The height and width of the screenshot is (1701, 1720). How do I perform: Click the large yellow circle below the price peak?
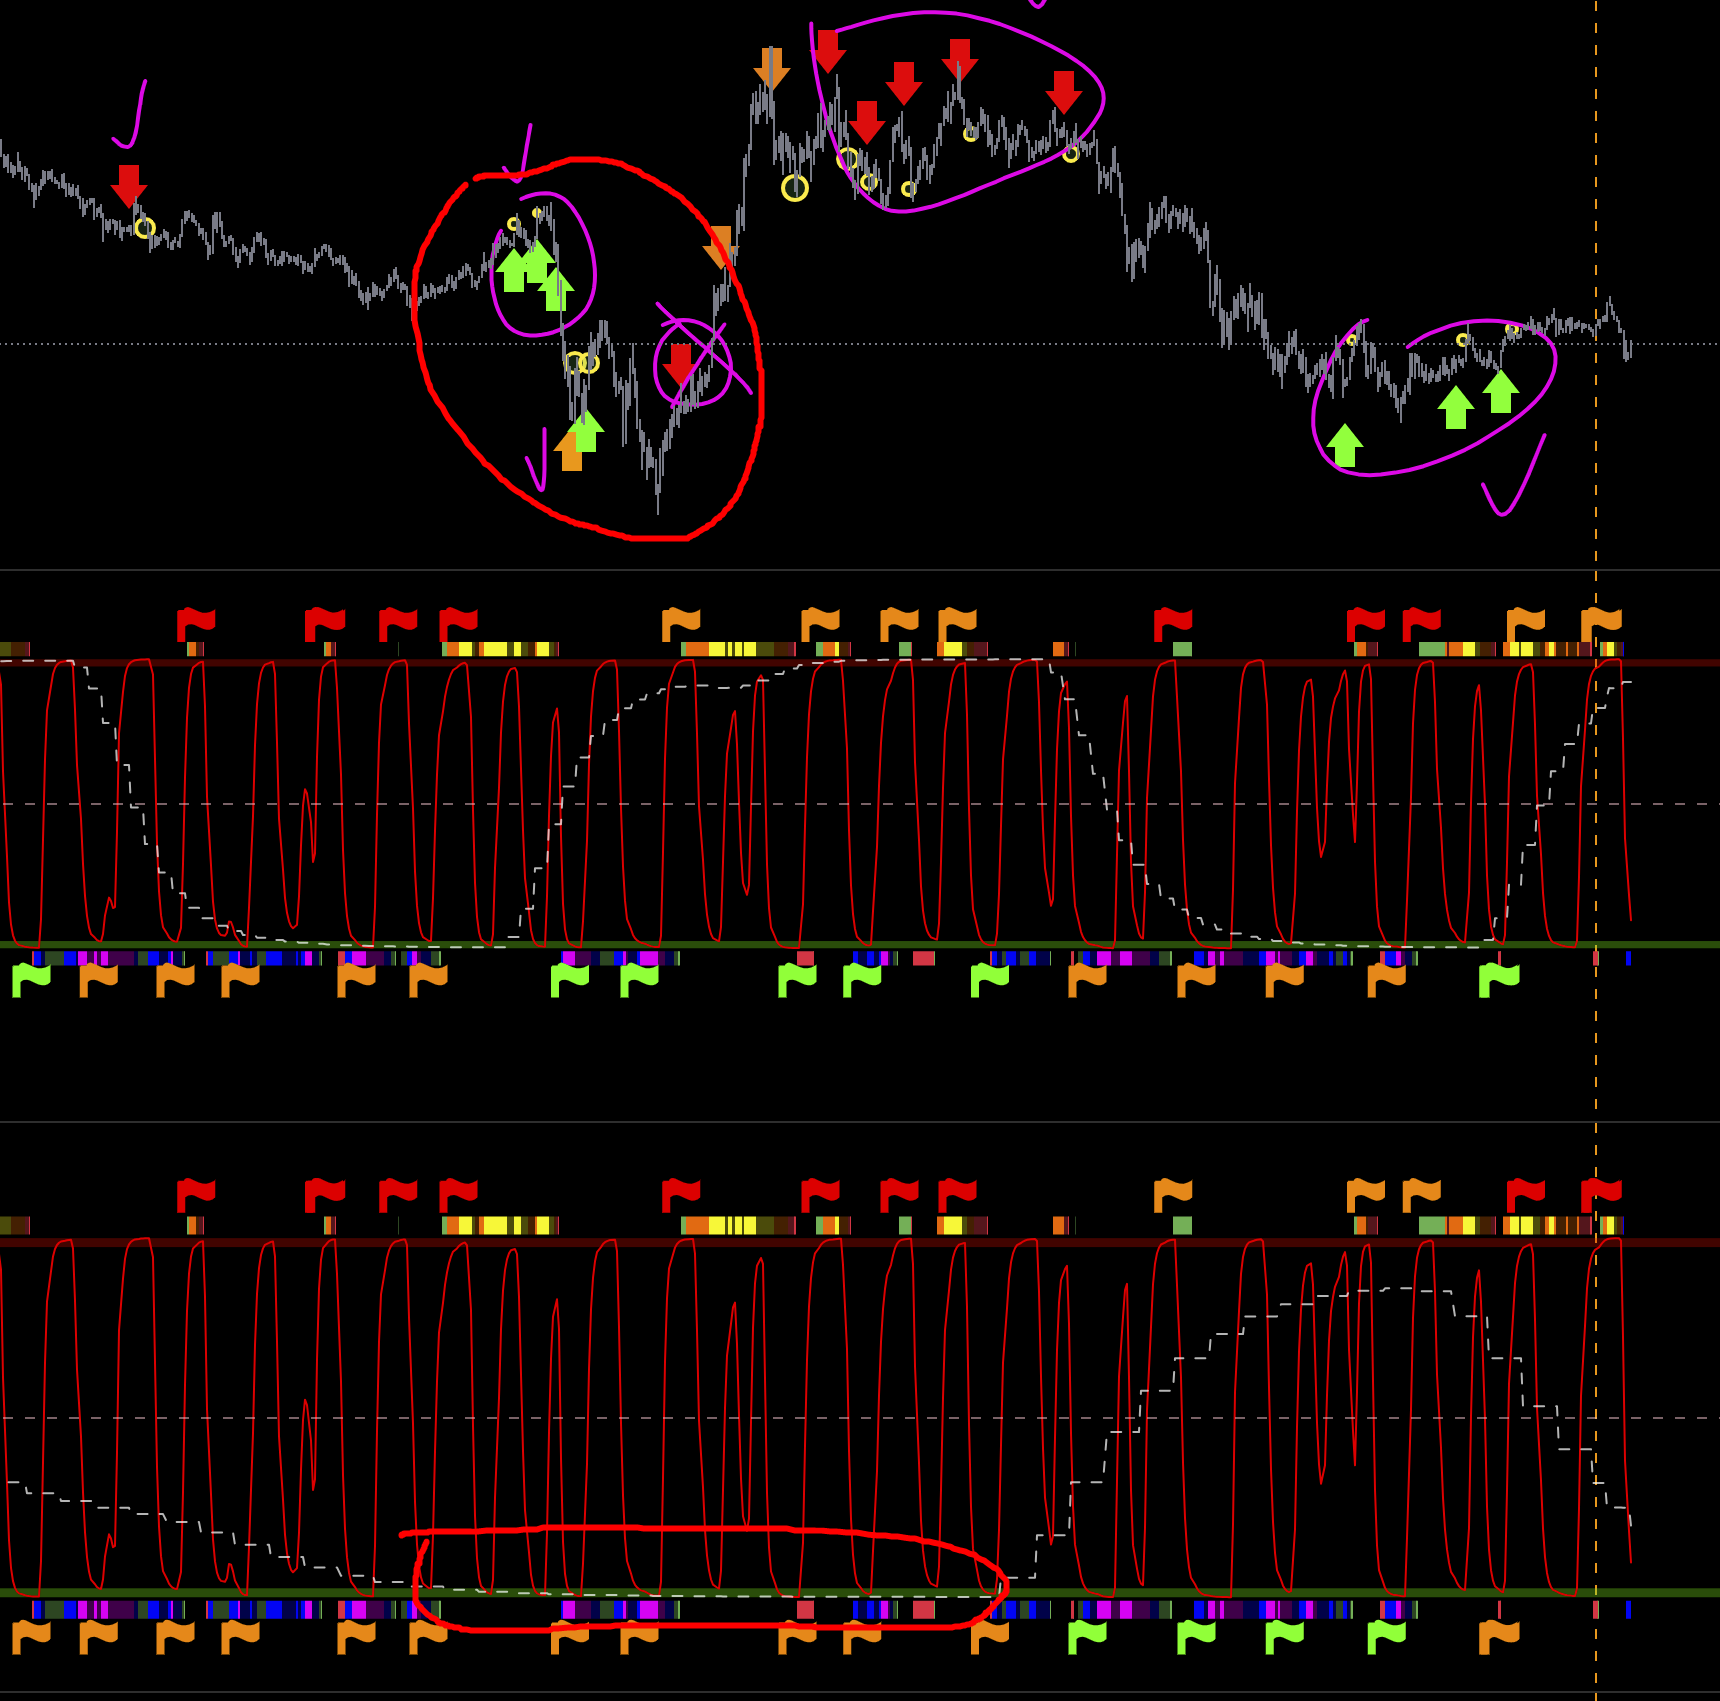(x=795, y=188)
